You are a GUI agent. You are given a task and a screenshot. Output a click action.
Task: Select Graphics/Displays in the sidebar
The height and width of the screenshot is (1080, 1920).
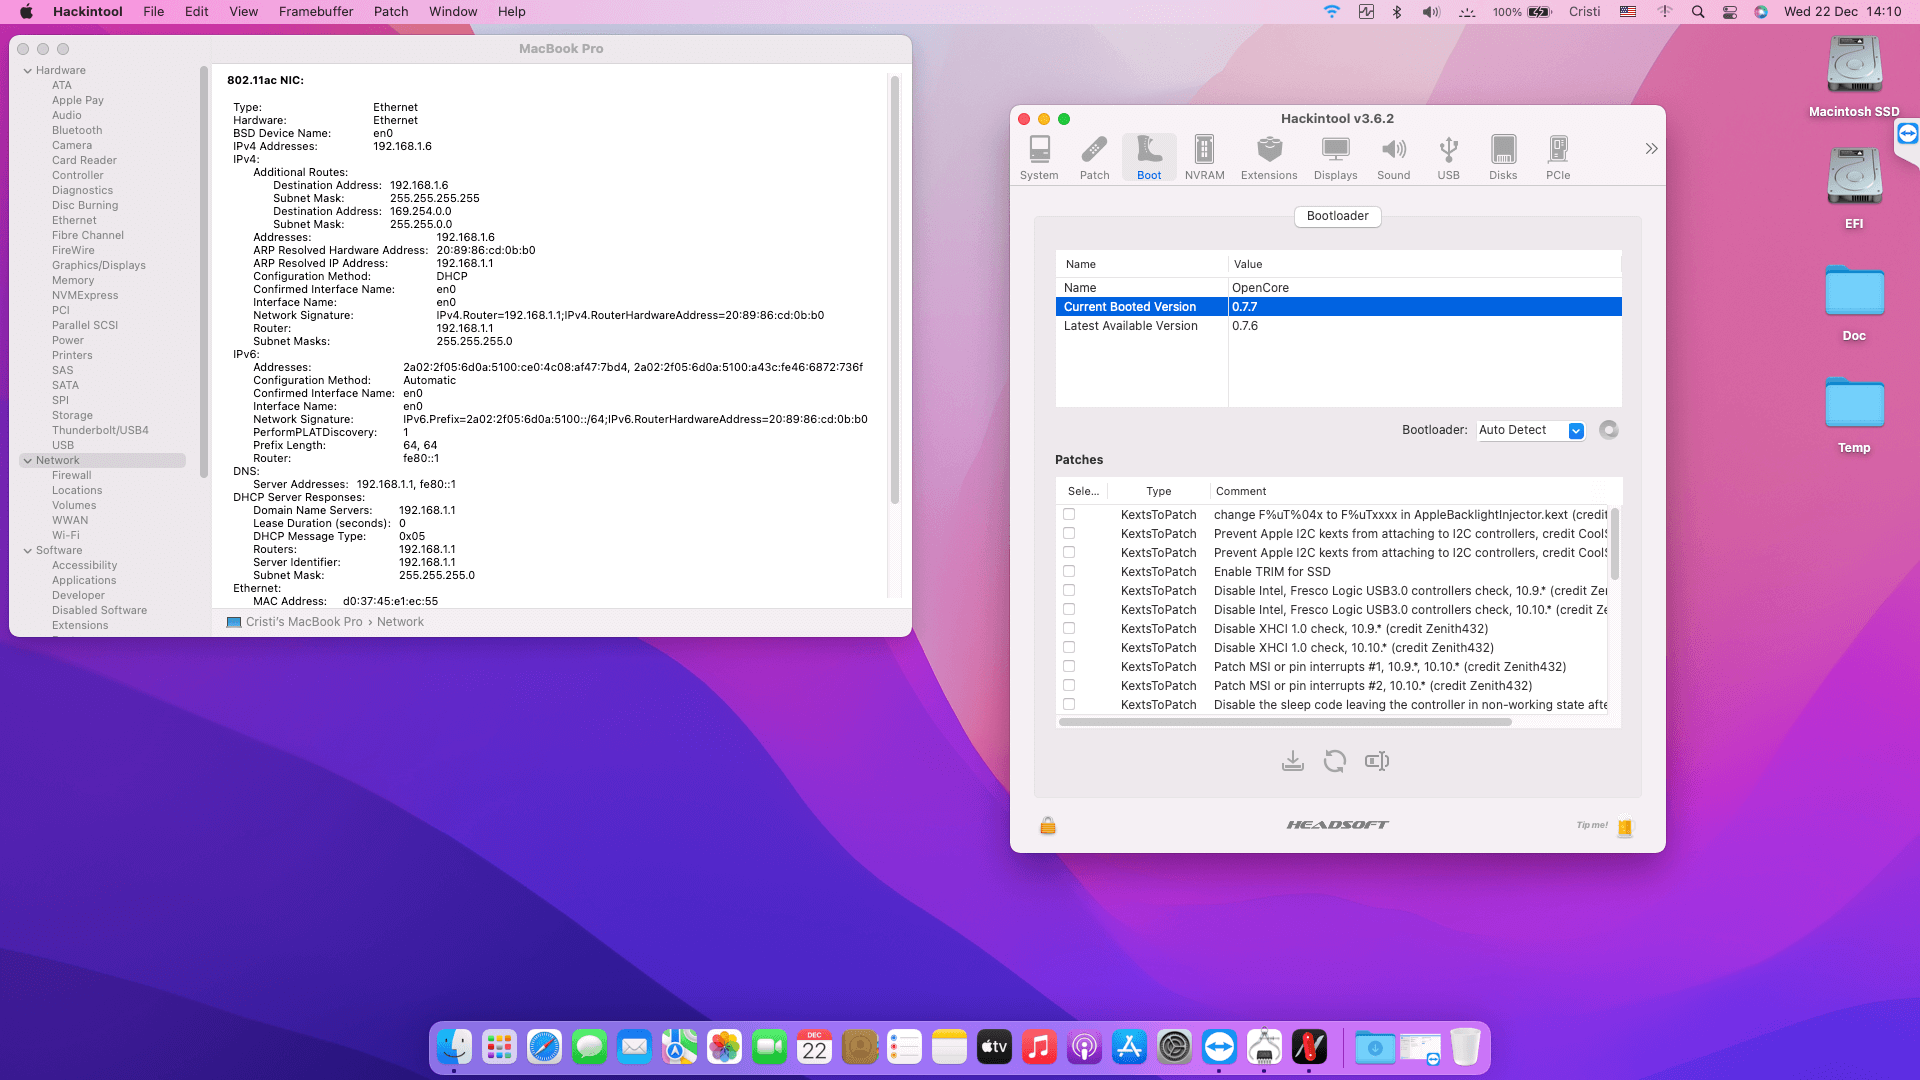tap(99, 266)
